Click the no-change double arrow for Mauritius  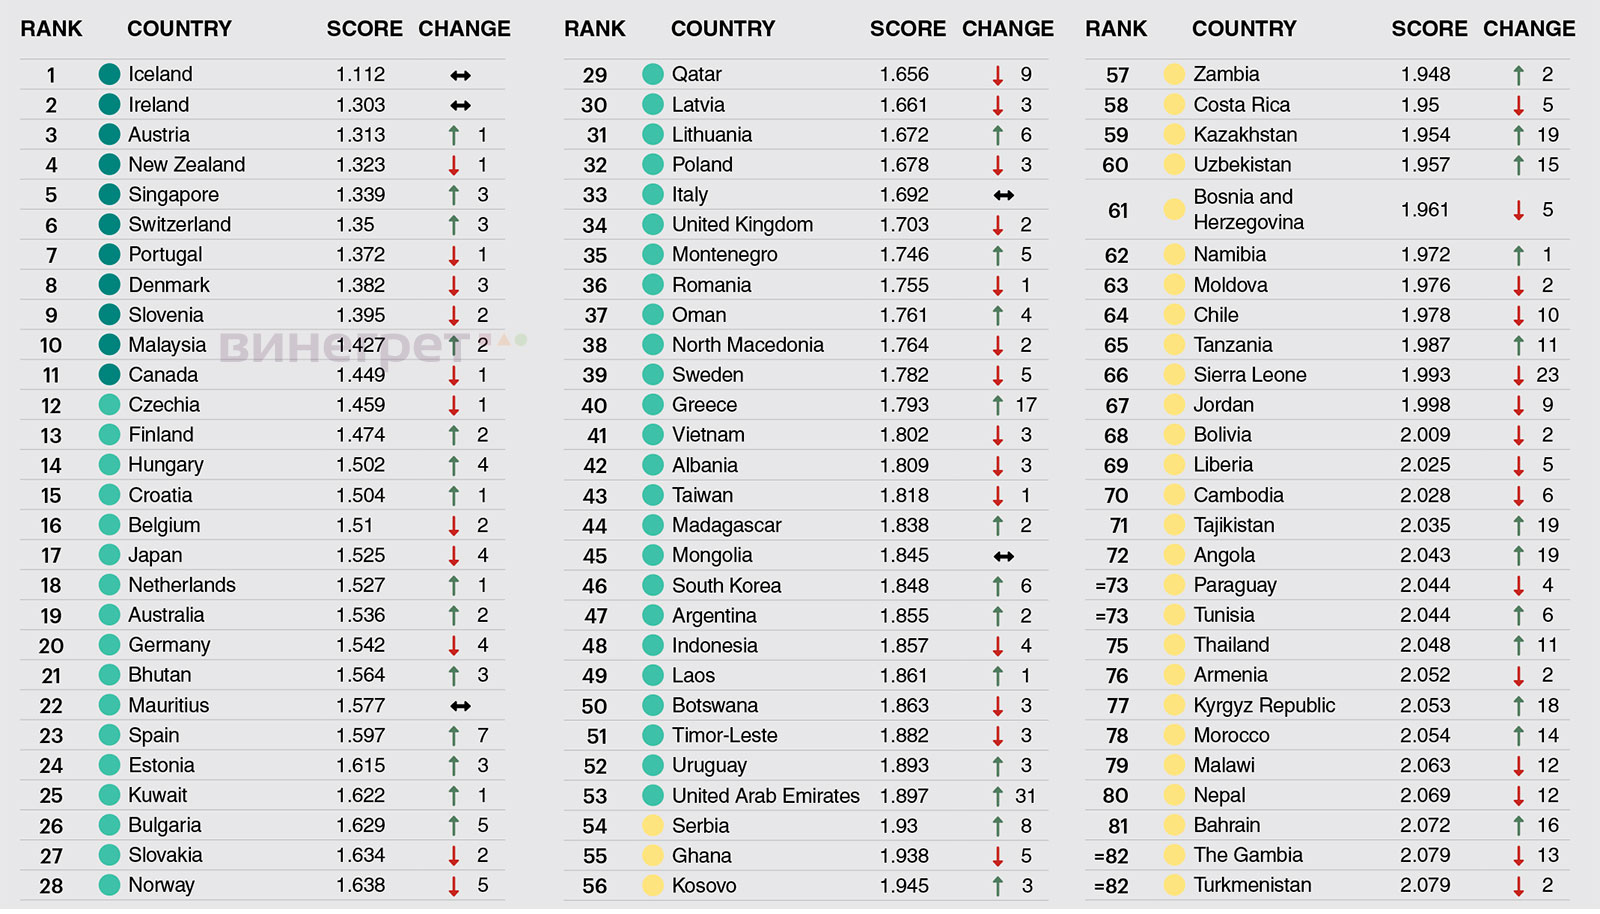(x=460, y=706)
